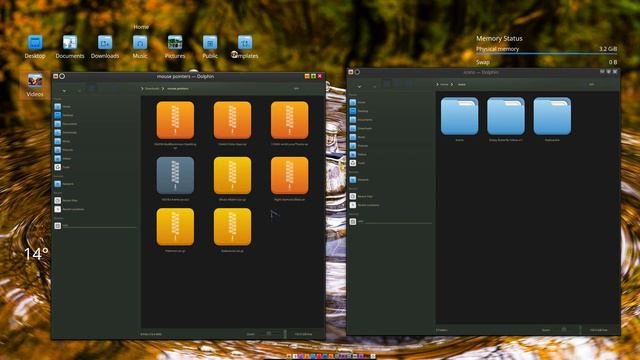640x360 pixels.
Task: Click Home breadcrumb in icons window
Action: (x=444, y=84)
